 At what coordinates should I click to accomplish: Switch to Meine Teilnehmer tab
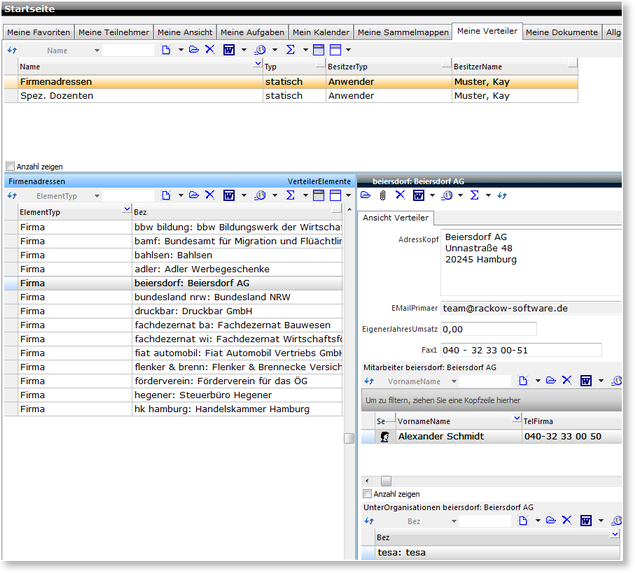(x=113, y=32)
